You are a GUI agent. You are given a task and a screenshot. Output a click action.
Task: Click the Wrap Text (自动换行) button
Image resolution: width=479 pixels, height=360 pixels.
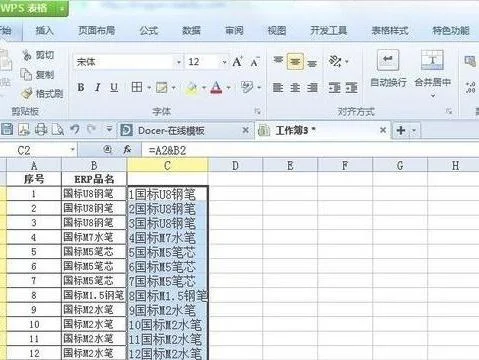(x=388, y=69)
